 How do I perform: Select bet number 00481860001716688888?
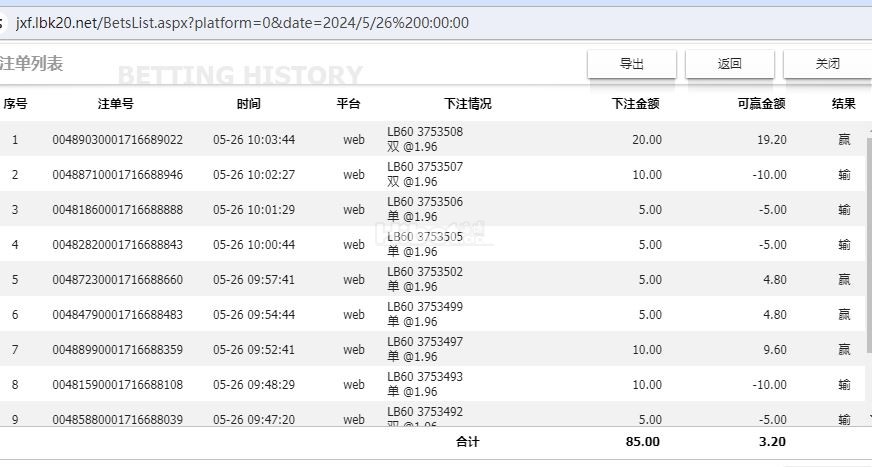pos(117,210)
